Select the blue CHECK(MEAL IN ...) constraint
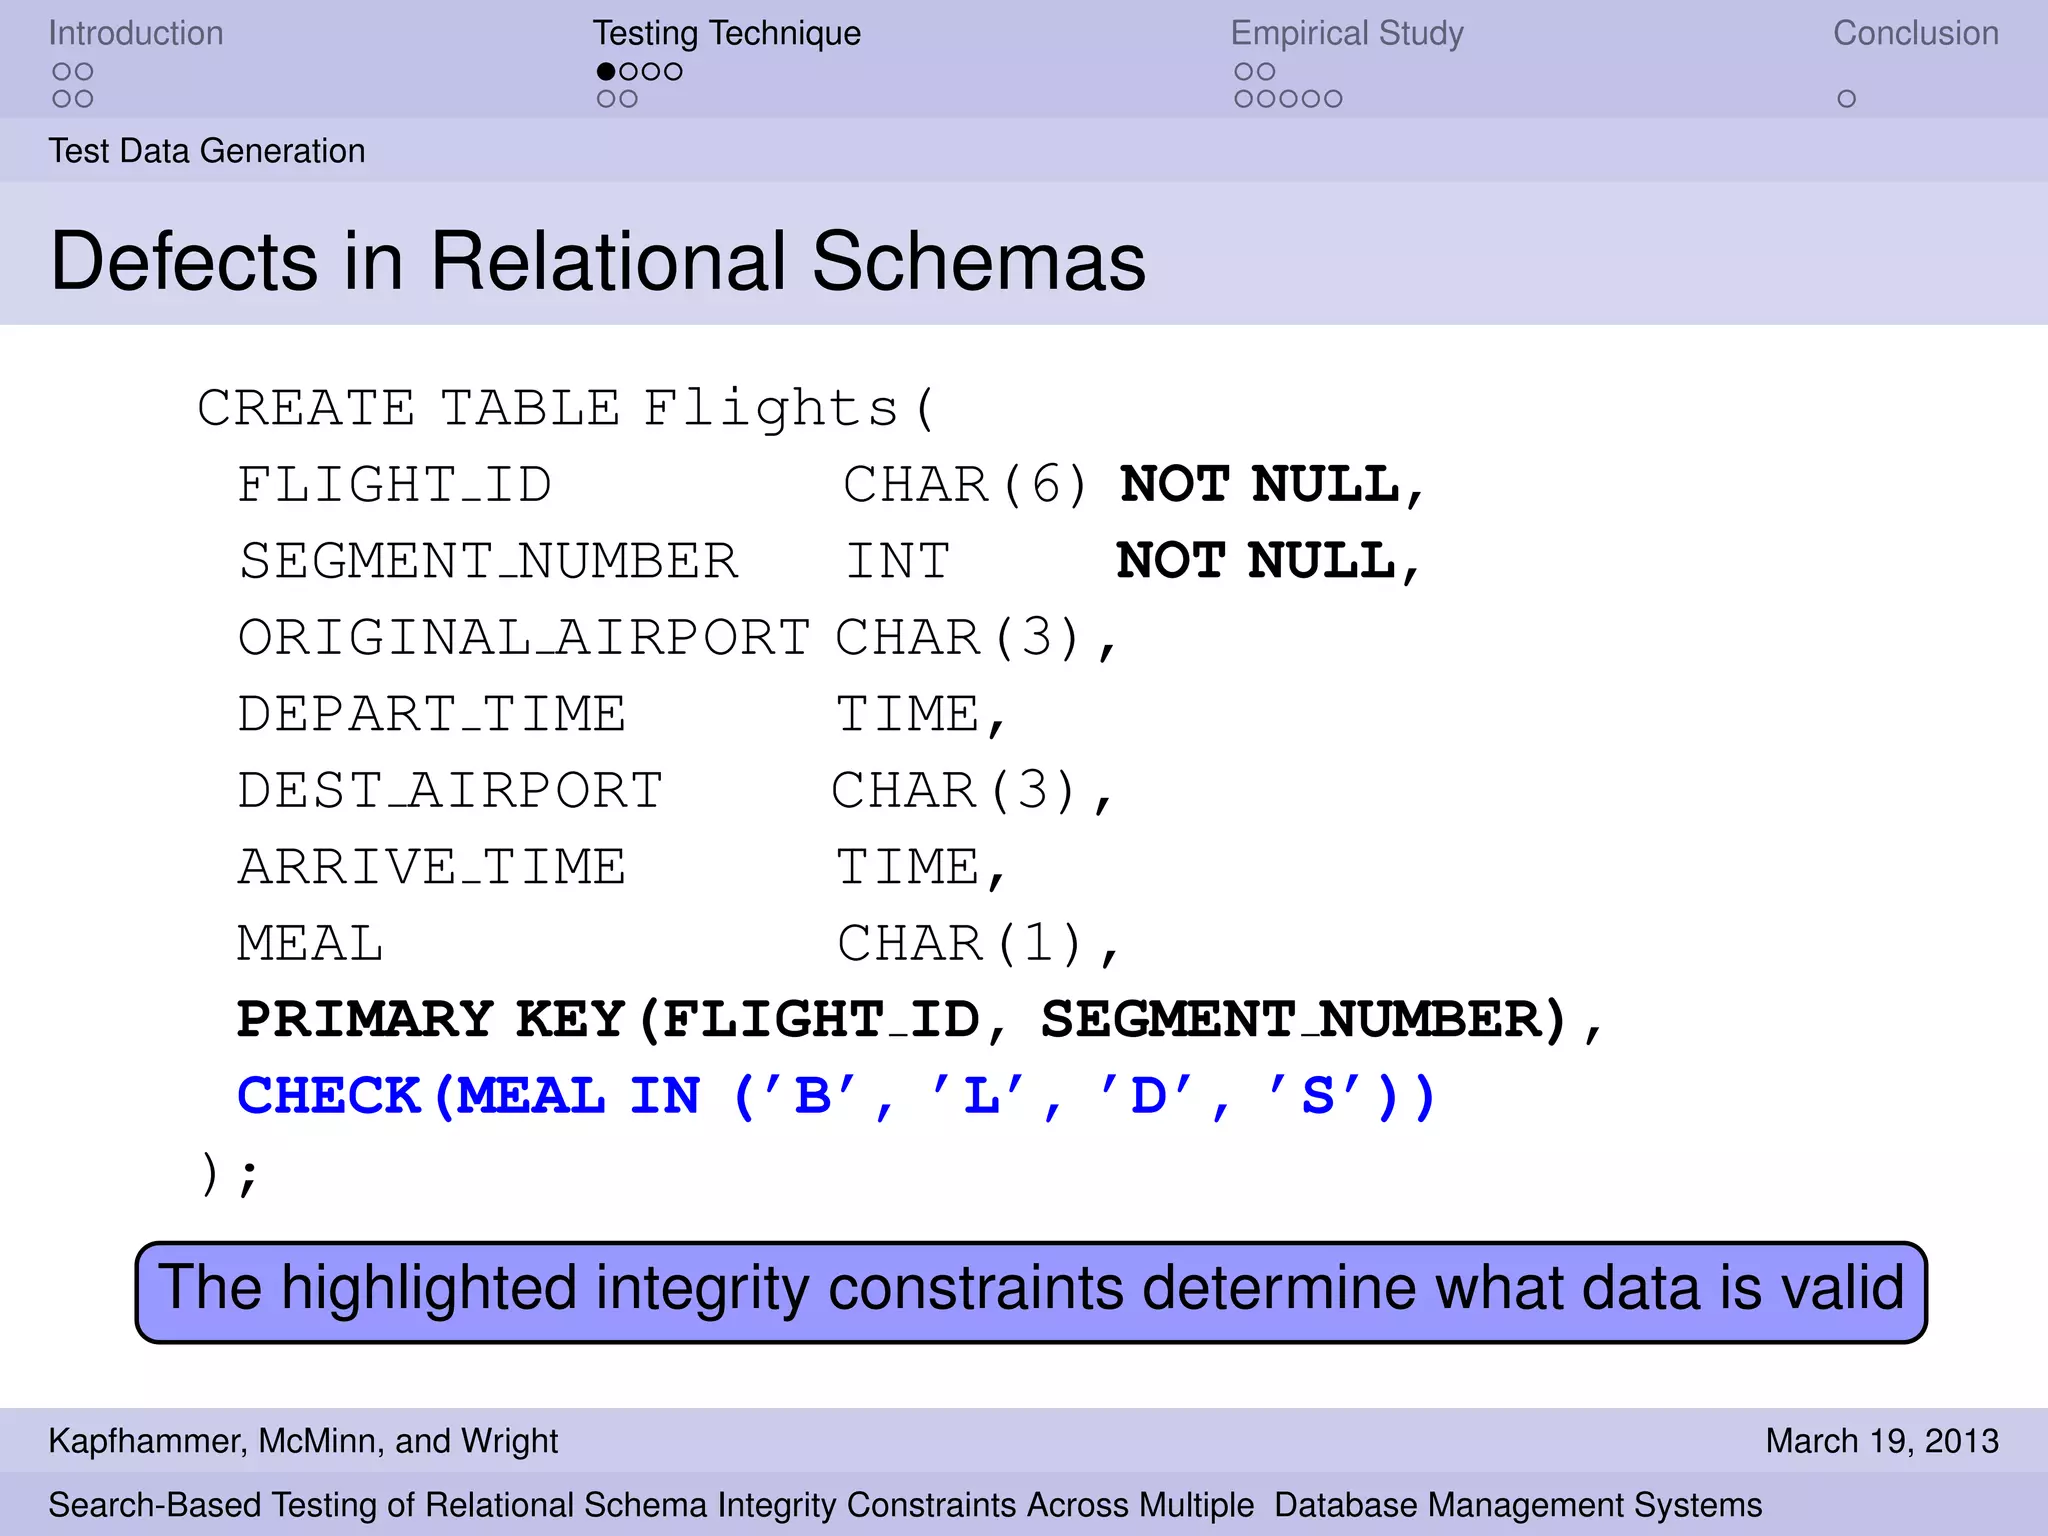This screenshot has width=2048, height=1536. point(836,1096)
